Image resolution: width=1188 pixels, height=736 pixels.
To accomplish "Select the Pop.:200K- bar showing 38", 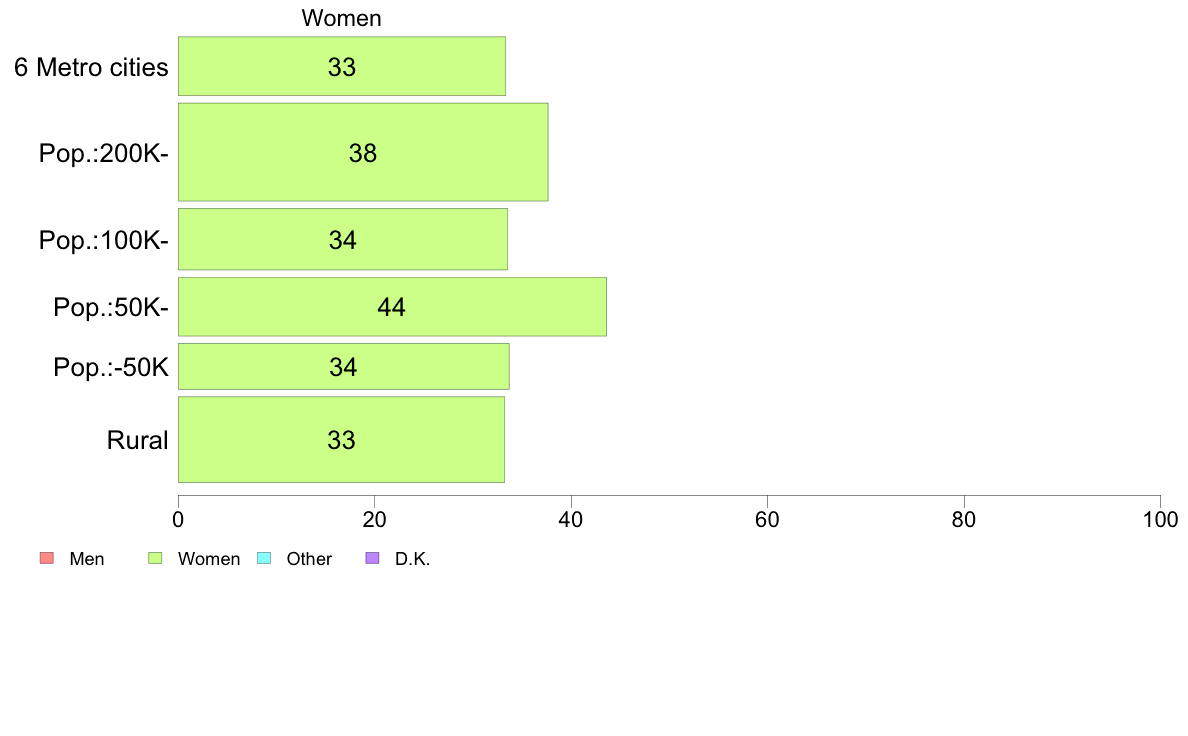I will (363, 152).
